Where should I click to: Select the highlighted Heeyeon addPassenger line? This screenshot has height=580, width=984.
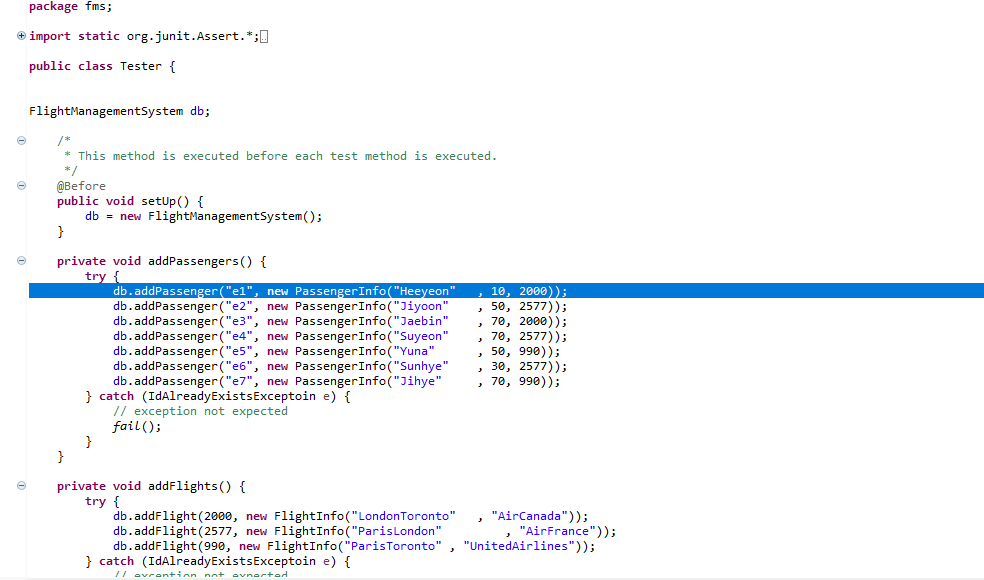340,290
